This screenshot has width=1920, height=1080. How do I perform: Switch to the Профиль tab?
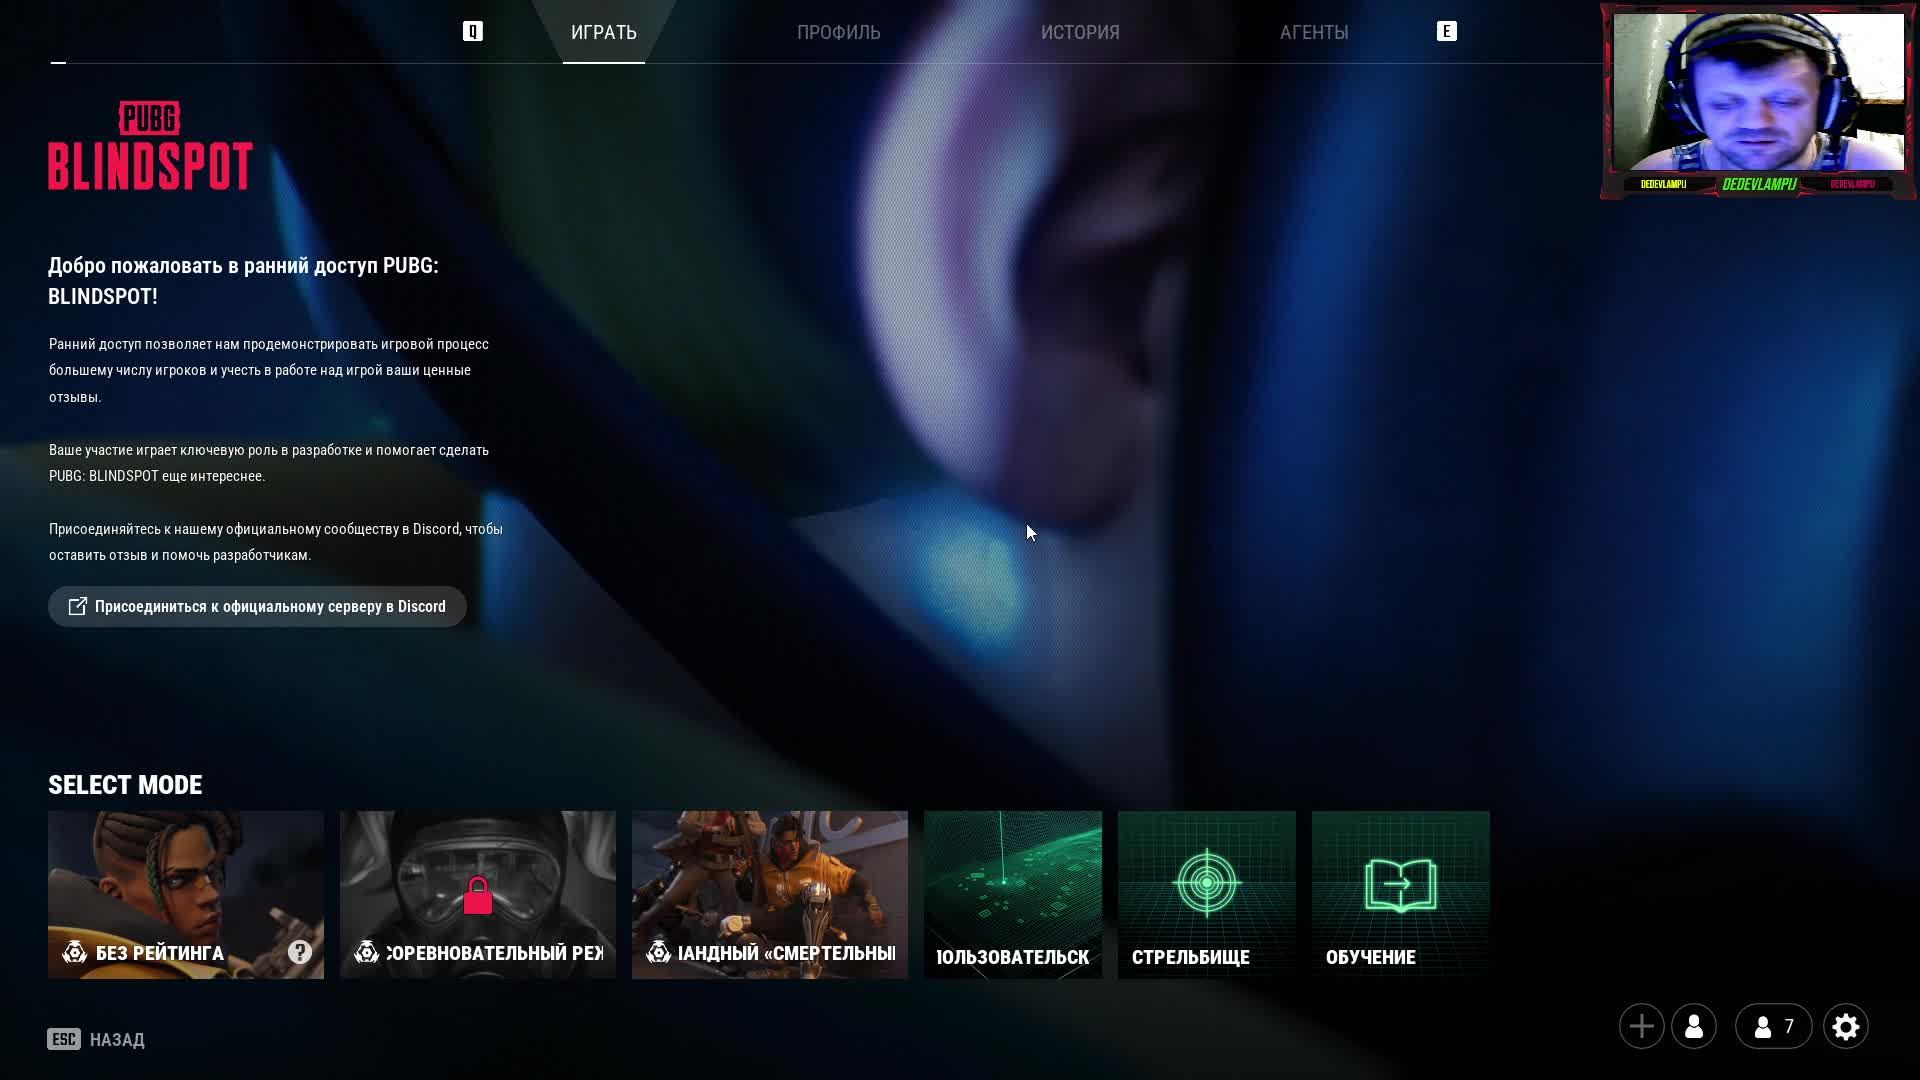[x=838, y=32]
